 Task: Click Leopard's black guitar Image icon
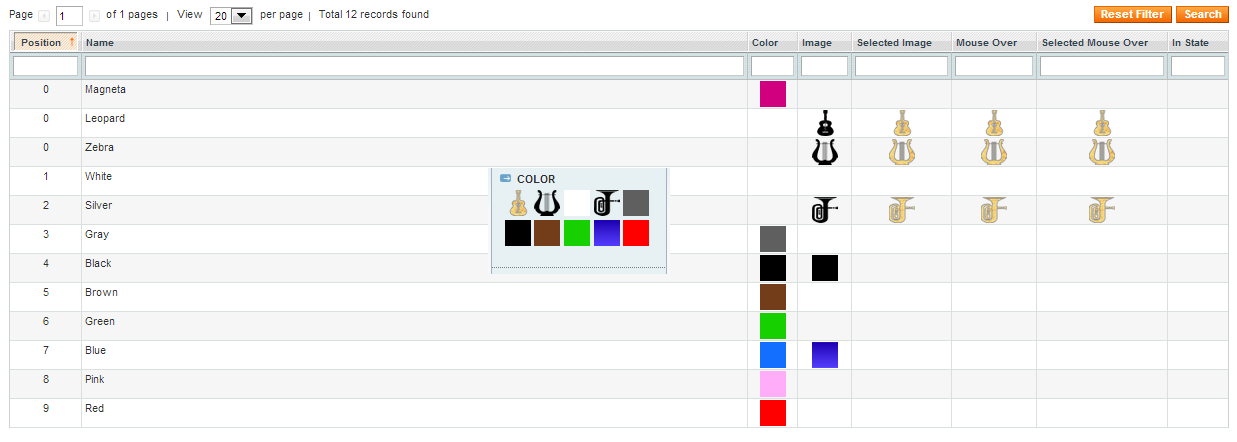point(824,123)
